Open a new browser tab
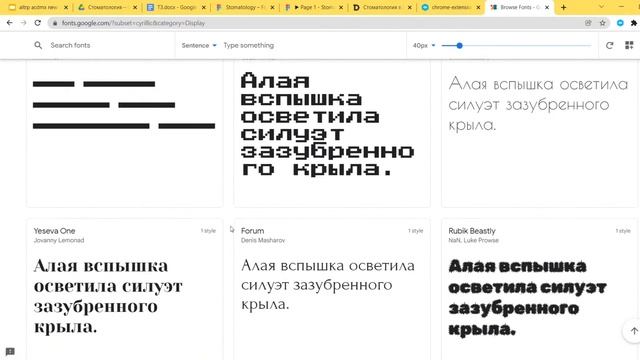Image resolution: width=640 pixels, height=360 pixels. click(563, 7)
